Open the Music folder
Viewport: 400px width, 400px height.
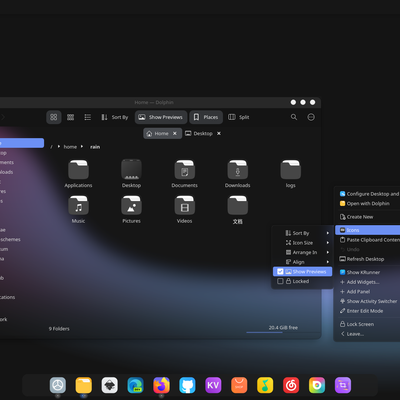tap(78, 209)
